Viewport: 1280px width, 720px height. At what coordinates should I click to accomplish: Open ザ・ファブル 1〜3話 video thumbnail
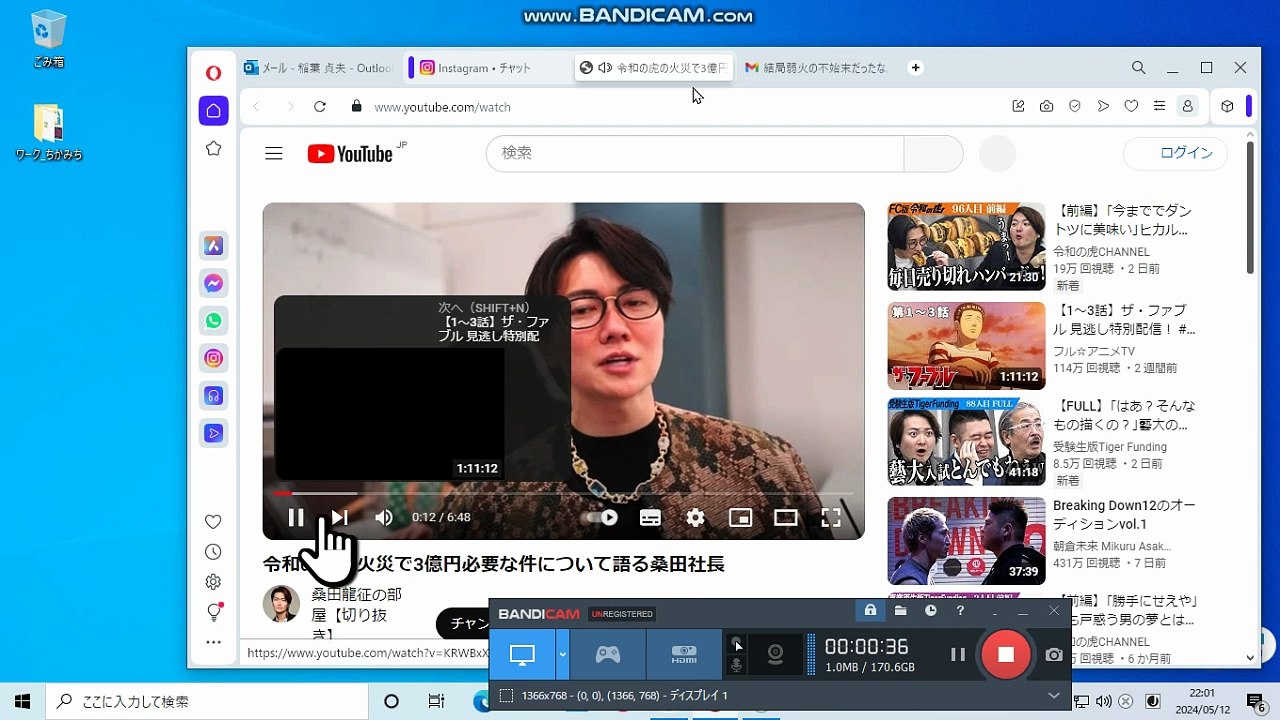coord(966,346)
